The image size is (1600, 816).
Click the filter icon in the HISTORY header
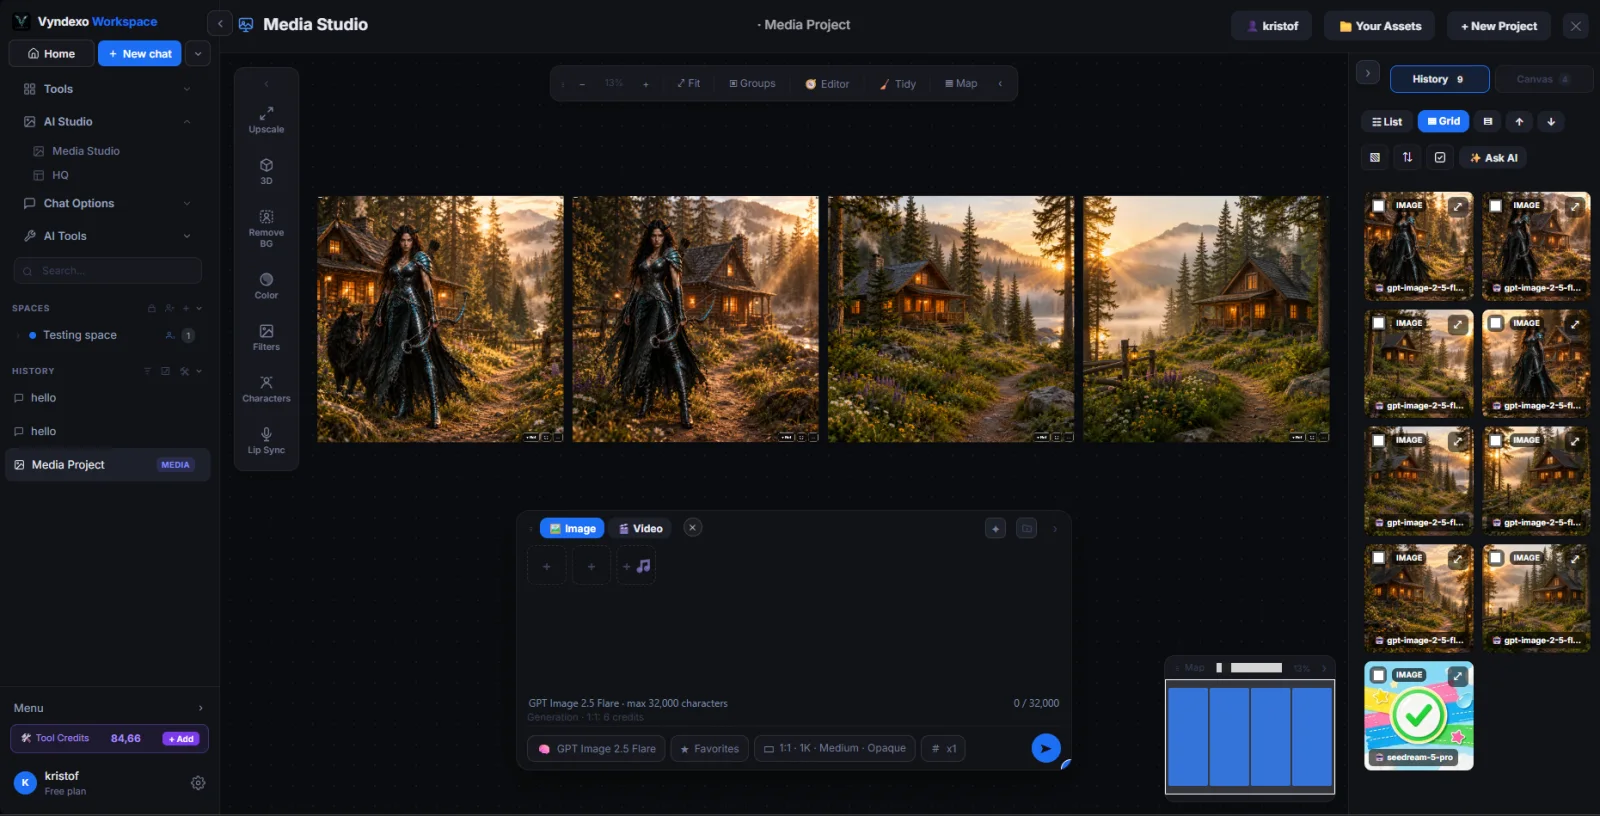click(147, 371)
